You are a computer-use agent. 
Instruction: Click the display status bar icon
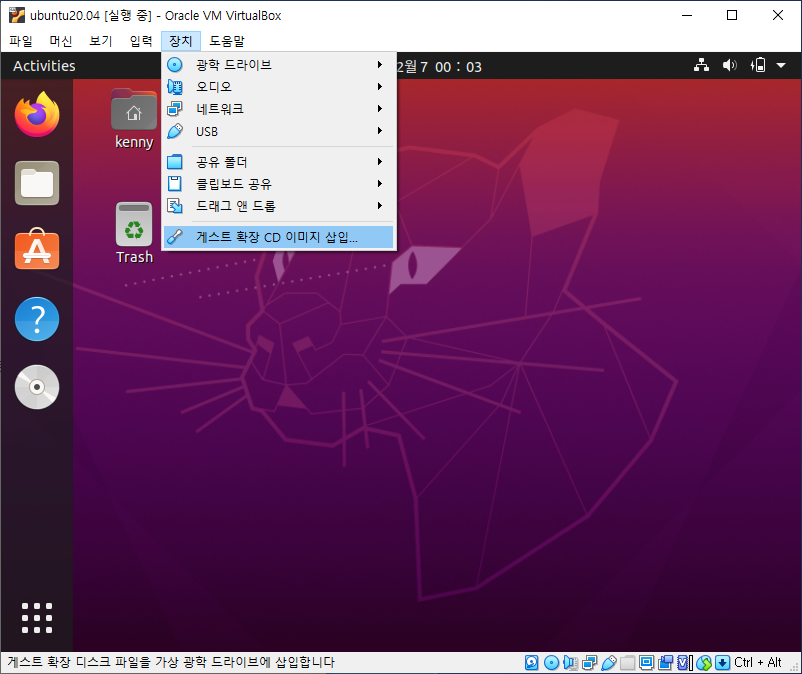click(x=647, y=663)
